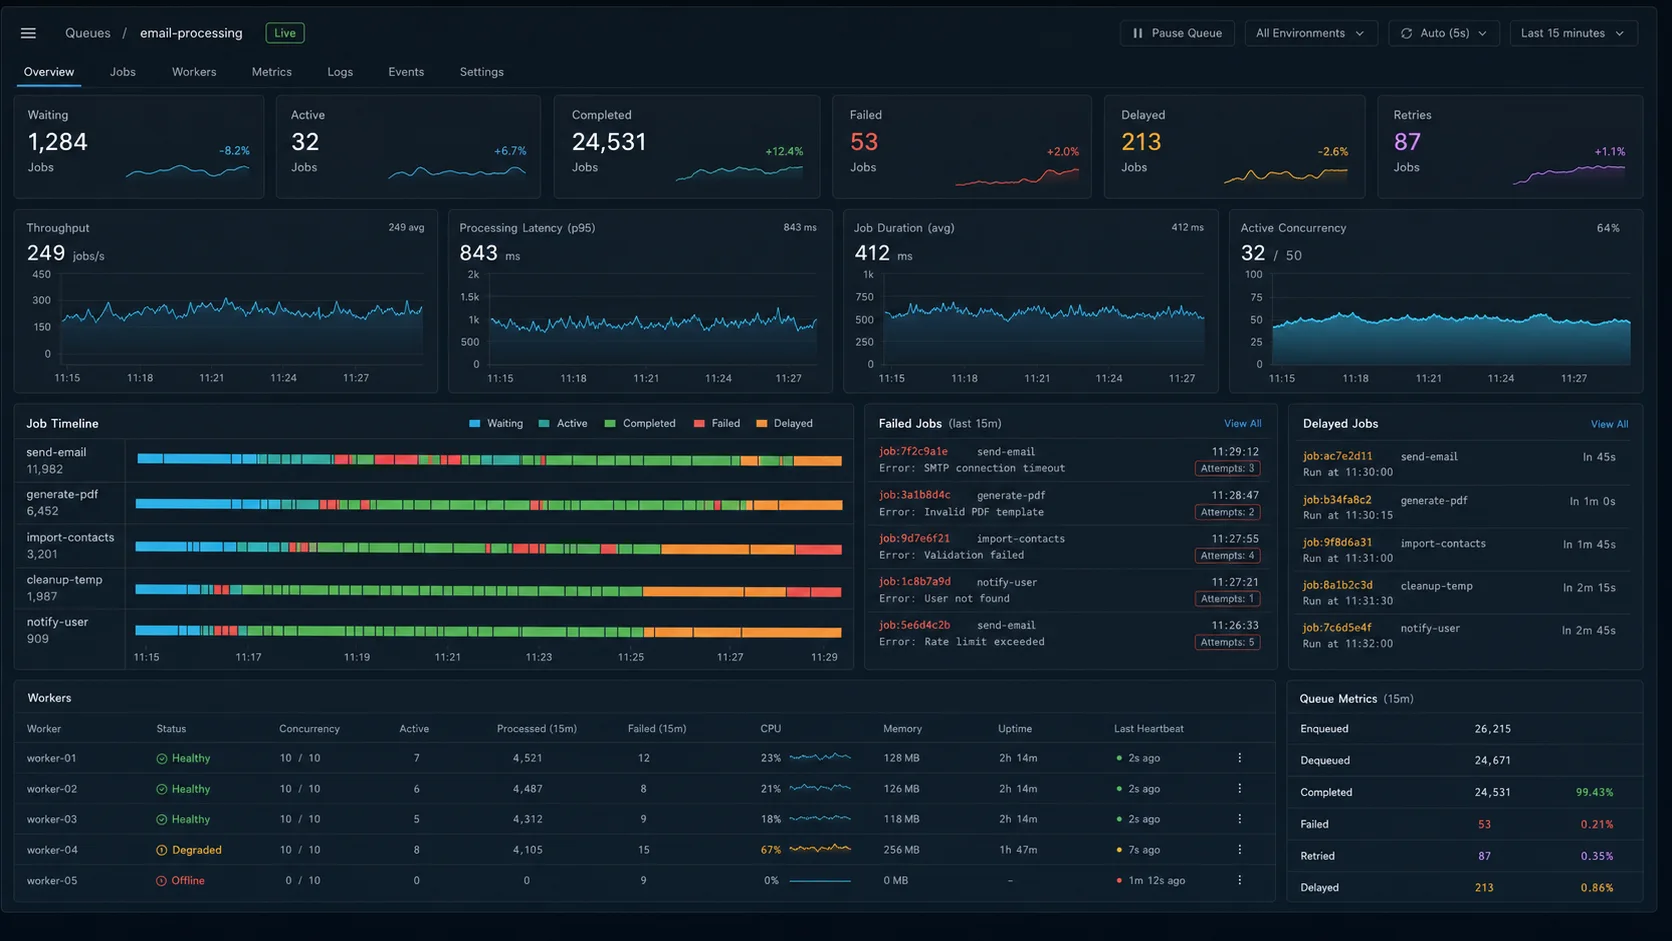Toggle the Active legend swatch

[x=544, y=424]
